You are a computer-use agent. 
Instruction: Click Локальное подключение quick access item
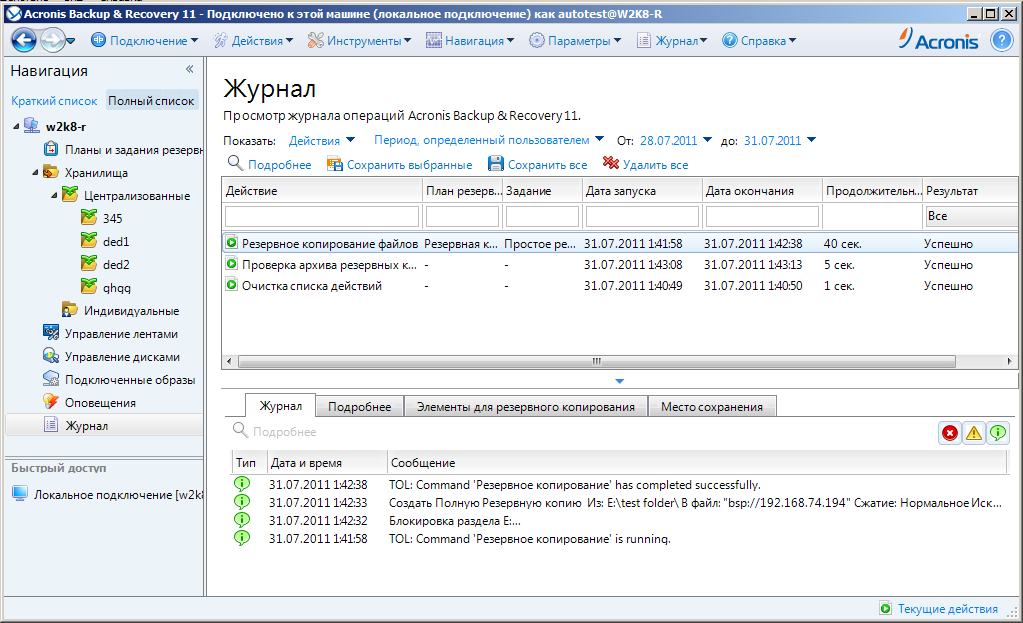[108, 494]
